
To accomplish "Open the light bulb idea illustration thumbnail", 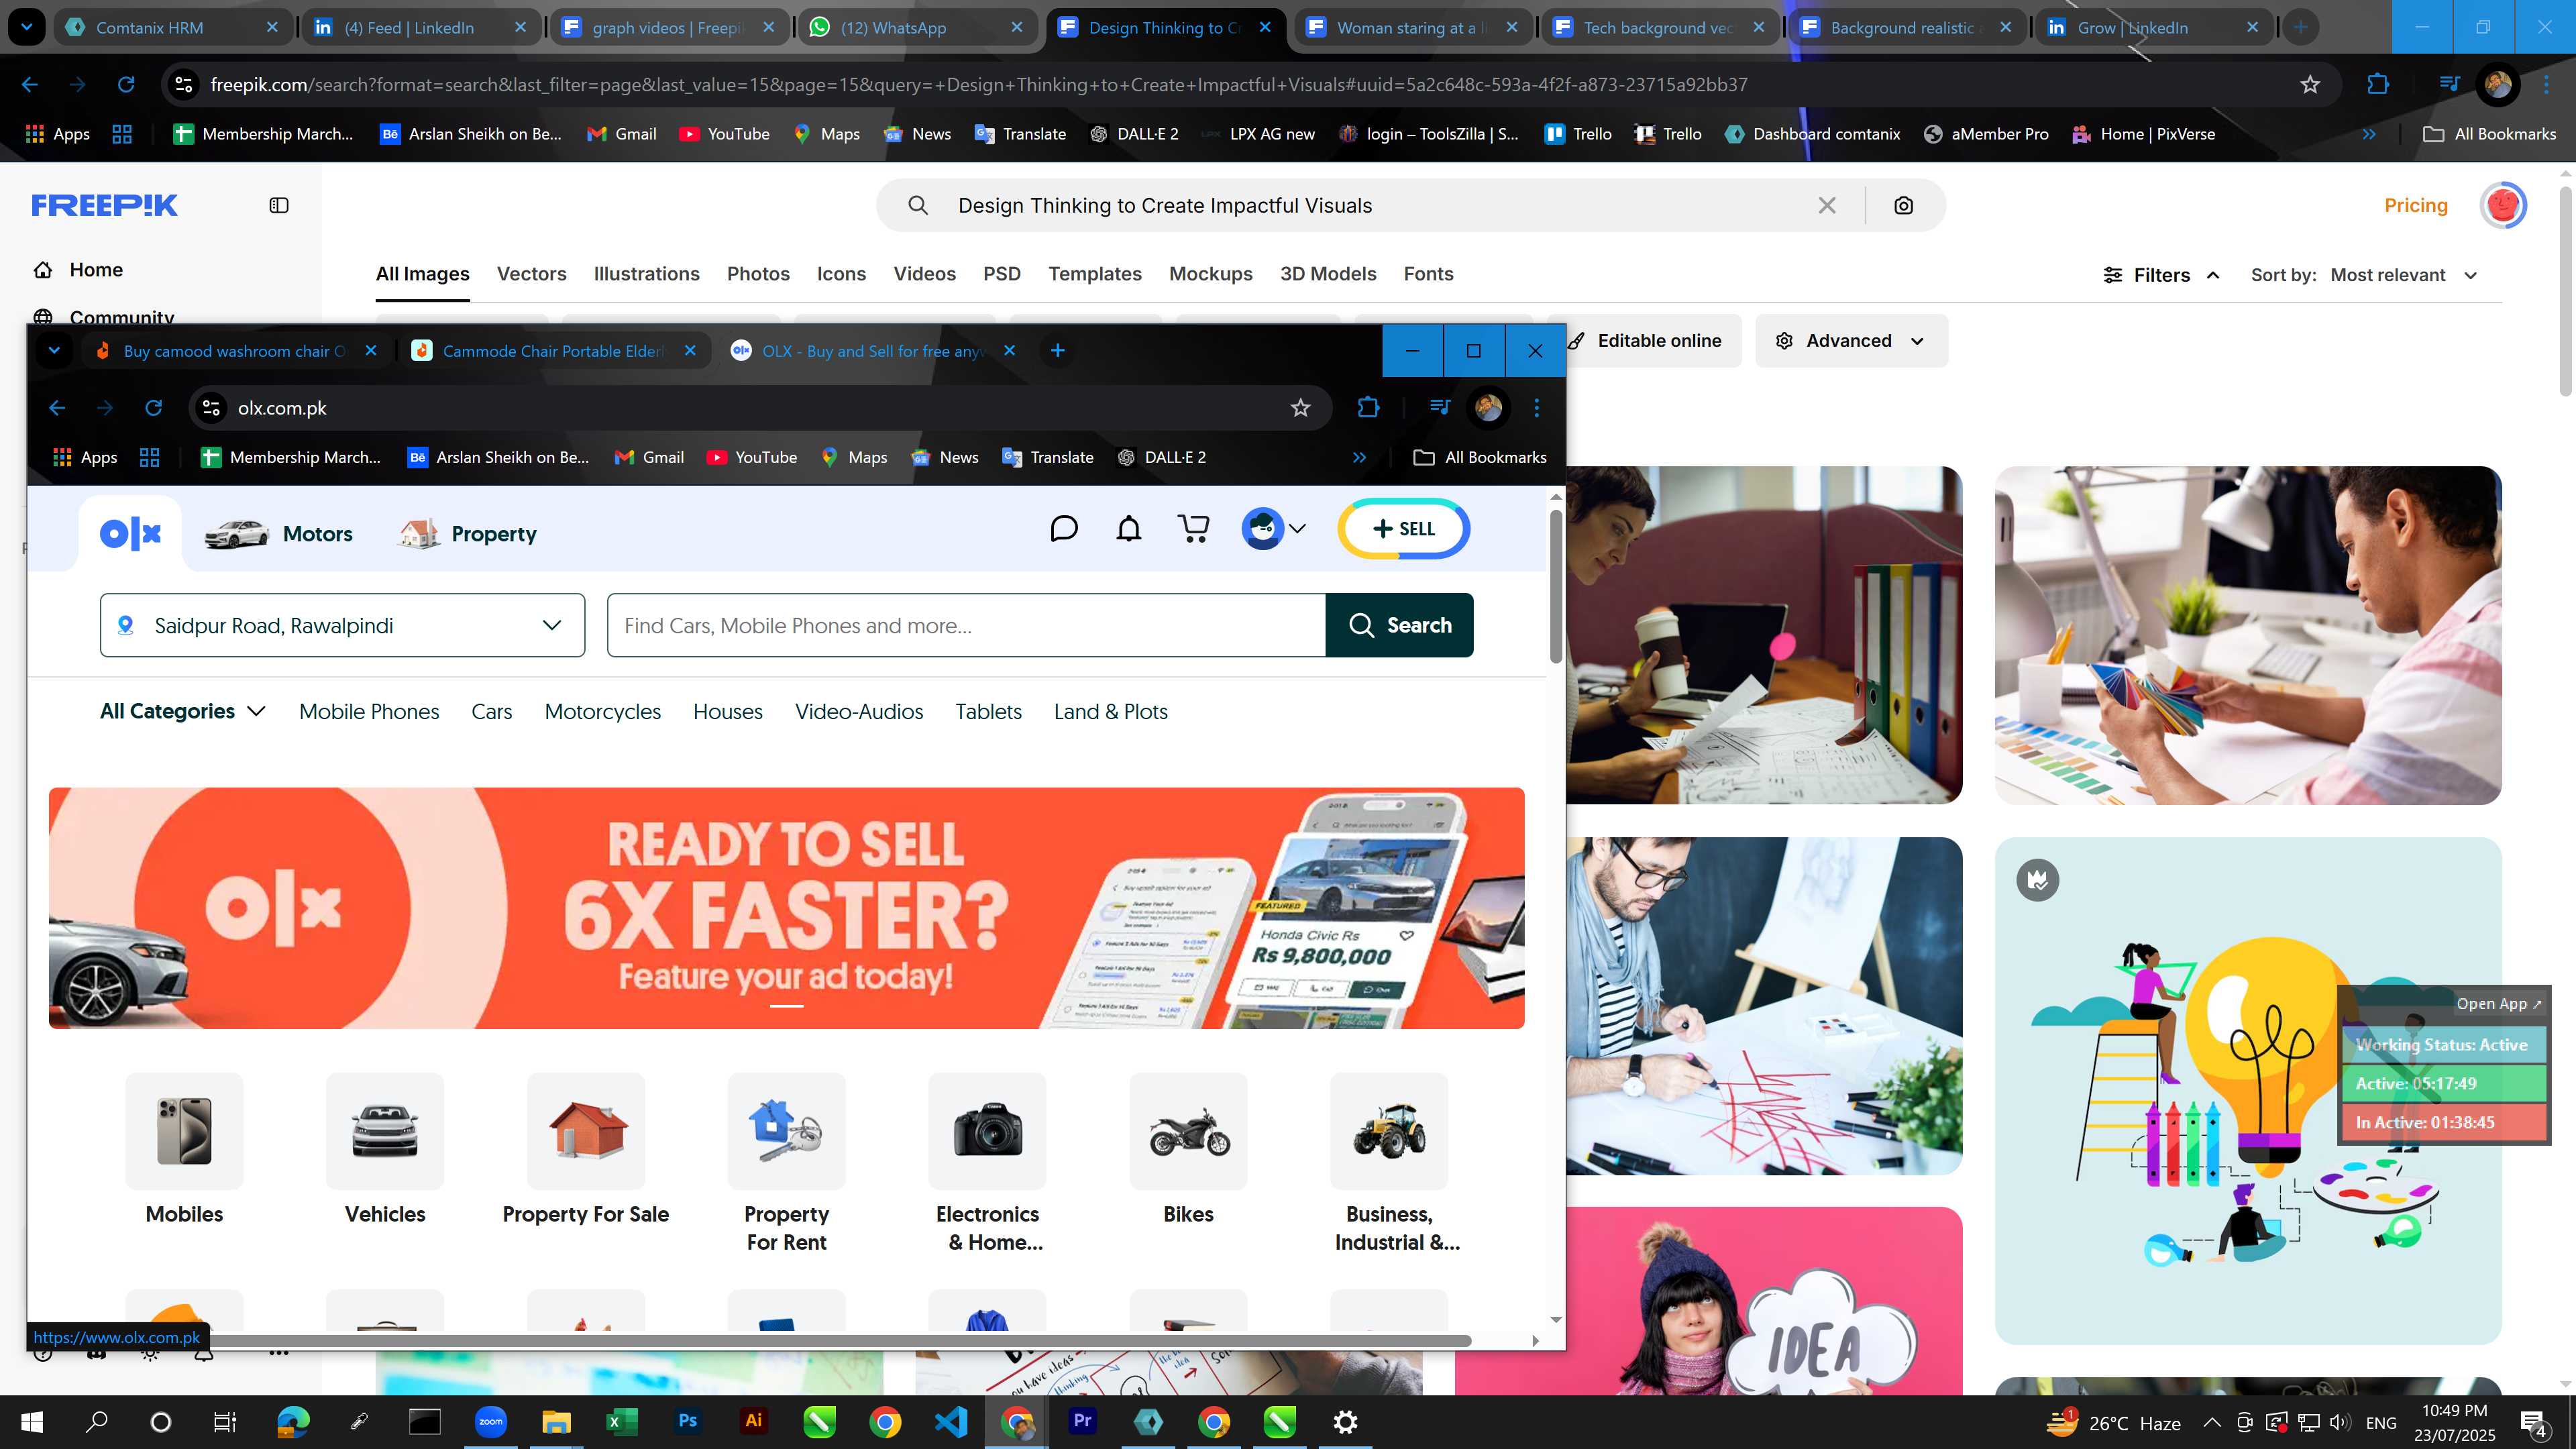I will [x=2248, y=1090].
